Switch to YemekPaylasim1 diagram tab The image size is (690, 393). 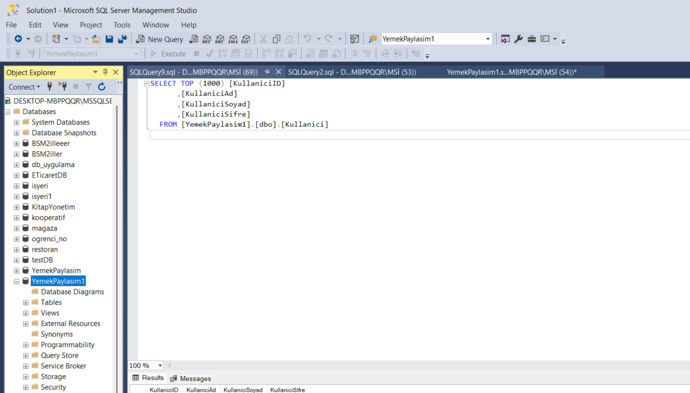(511, 72)
